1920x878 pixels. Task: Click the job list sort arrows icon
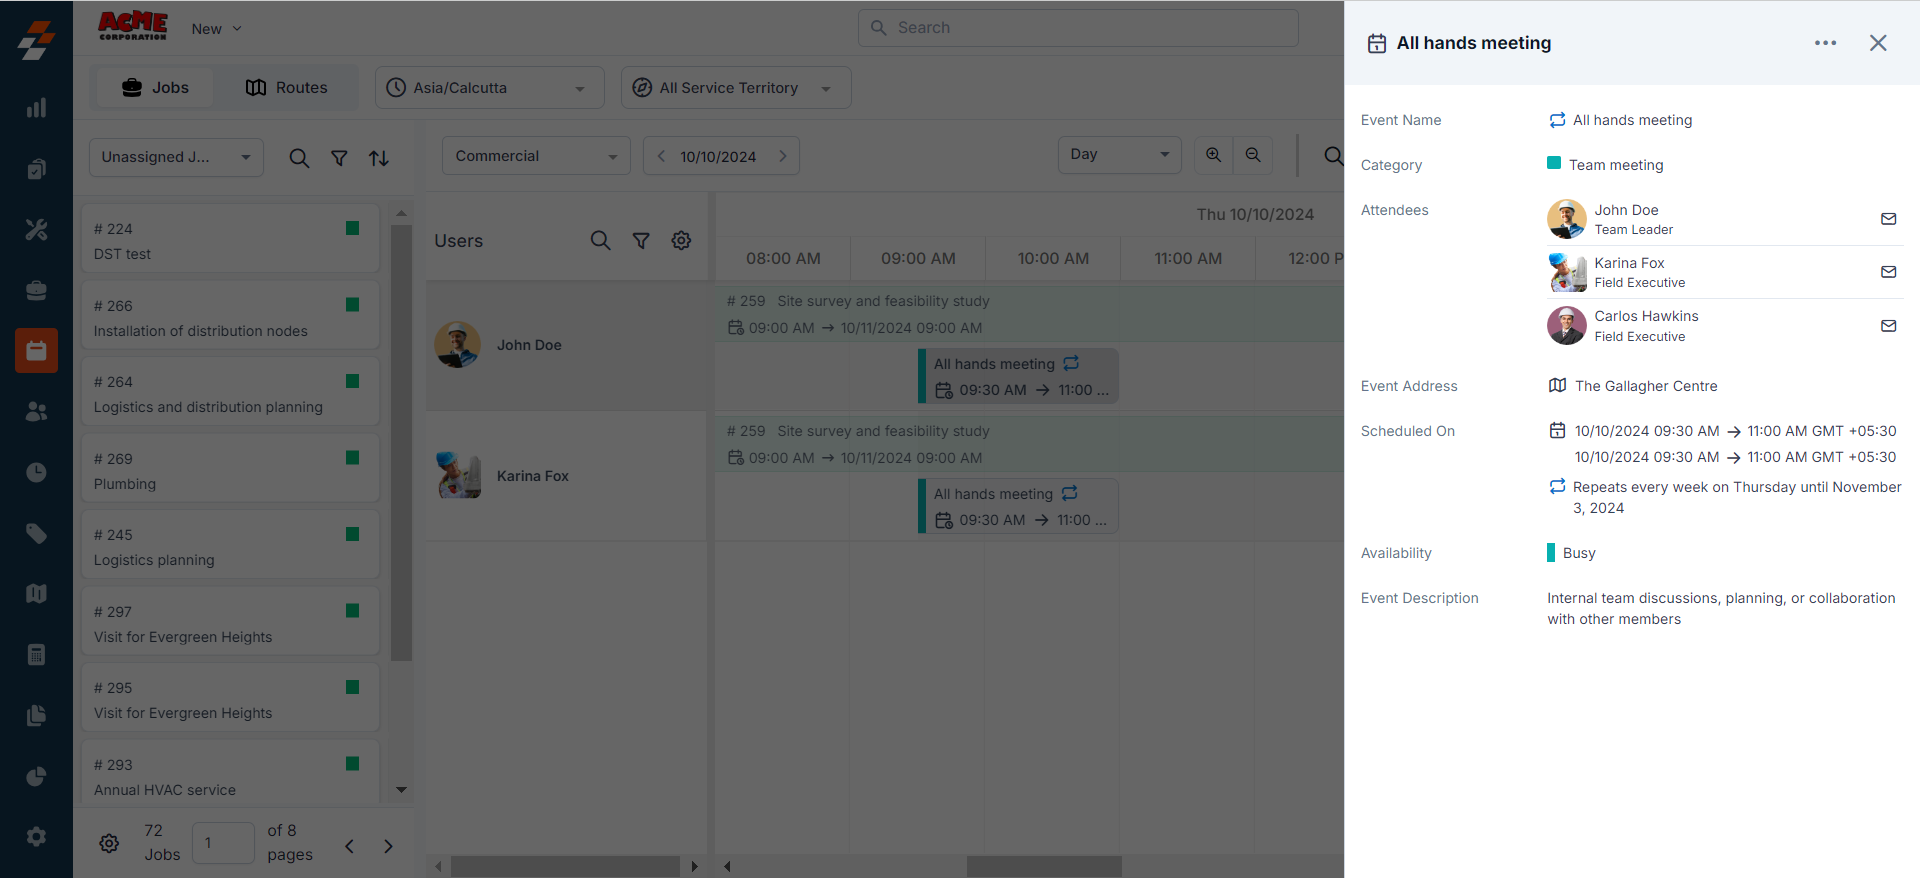point(379,158)
